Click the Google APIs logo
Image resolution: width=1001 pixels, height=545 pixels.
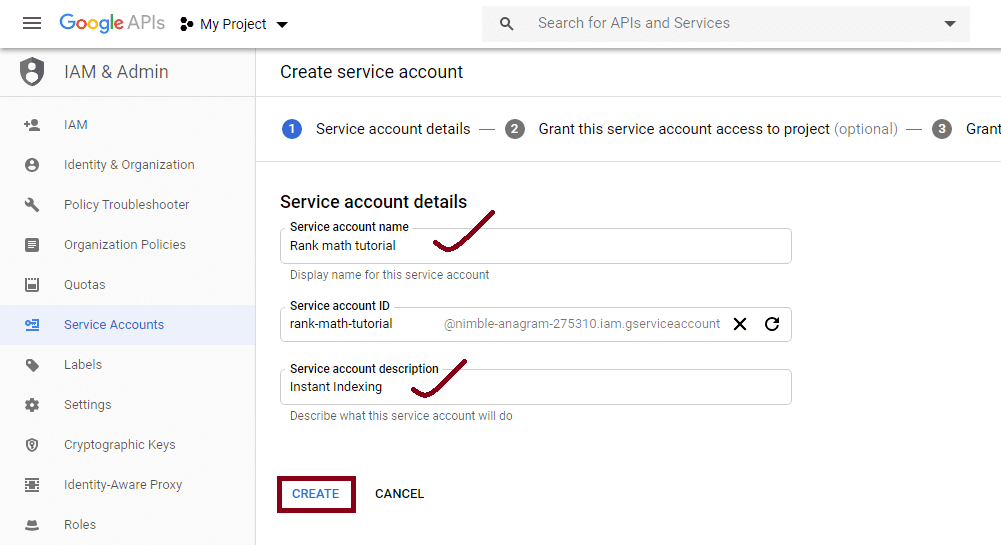[112, 23]
